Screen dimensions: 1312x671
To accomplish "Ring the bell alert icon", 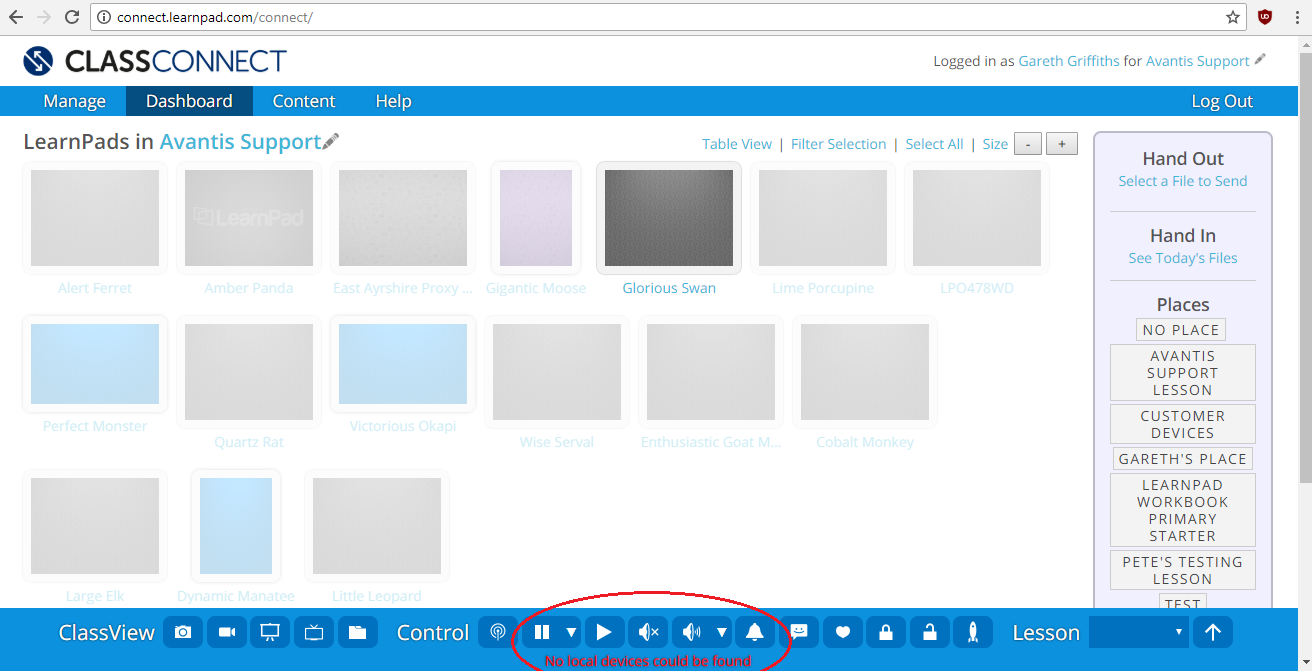I will (755, 632).
